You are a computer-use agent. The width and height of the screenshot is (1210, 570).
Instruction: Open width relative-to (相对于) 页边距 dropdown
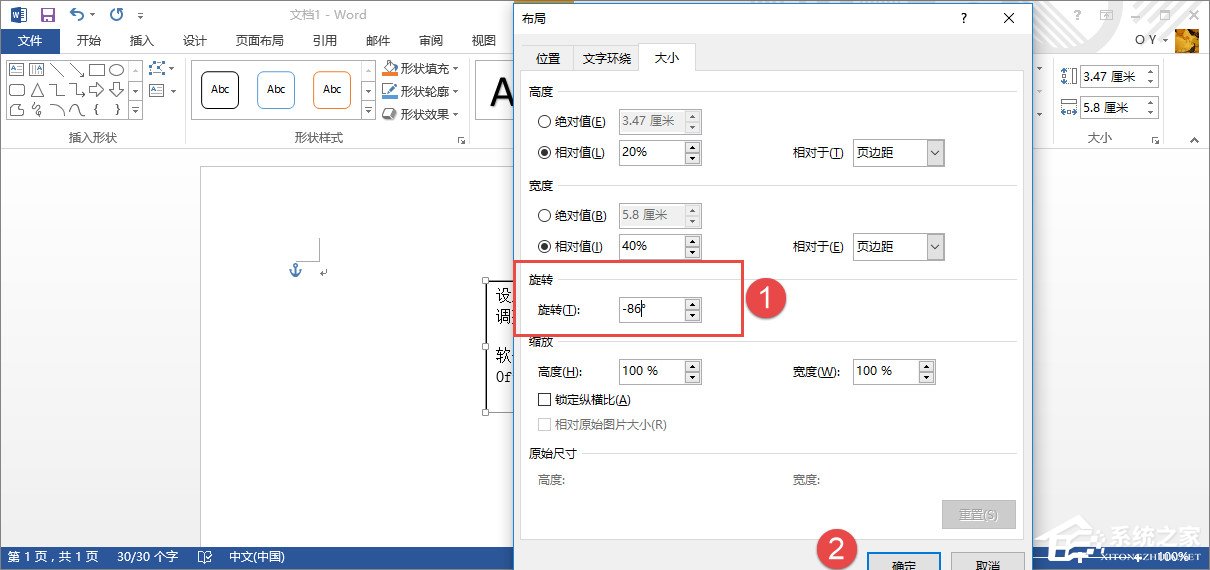(935, 246)
